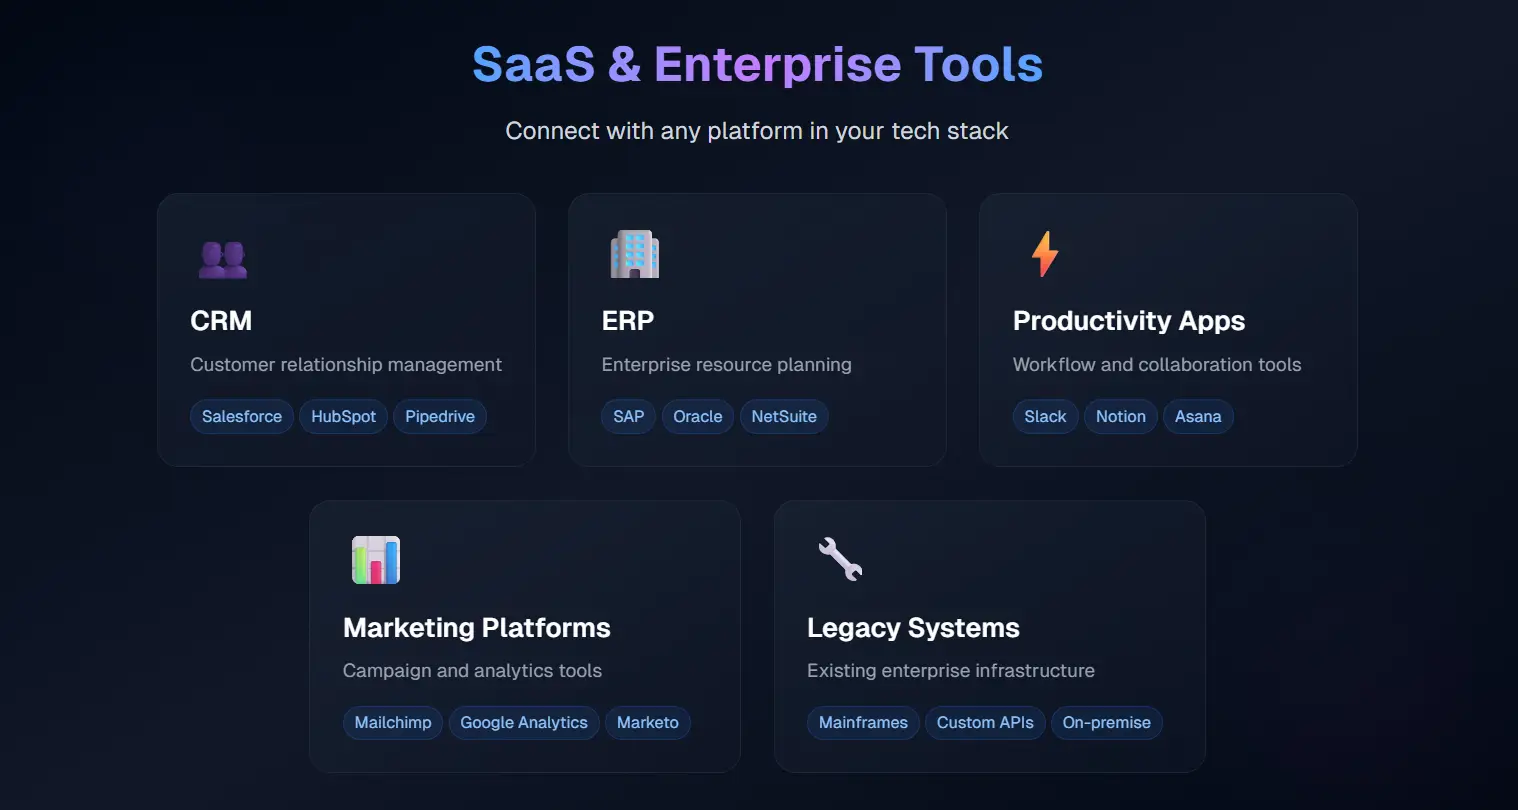Select the Slack tag

coord(1045,417)
